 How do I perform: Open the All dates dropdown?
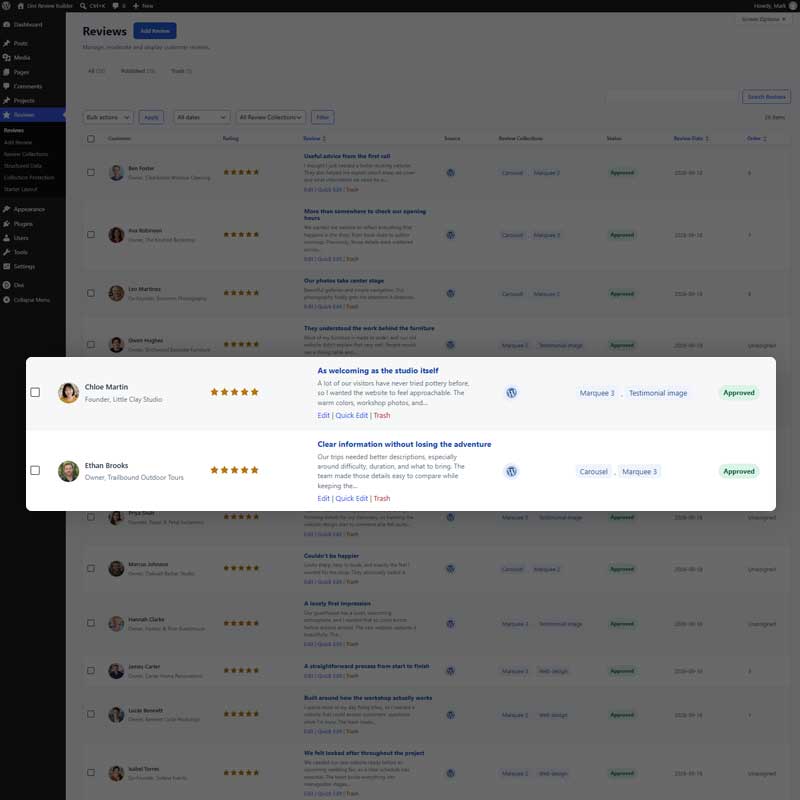202,117
